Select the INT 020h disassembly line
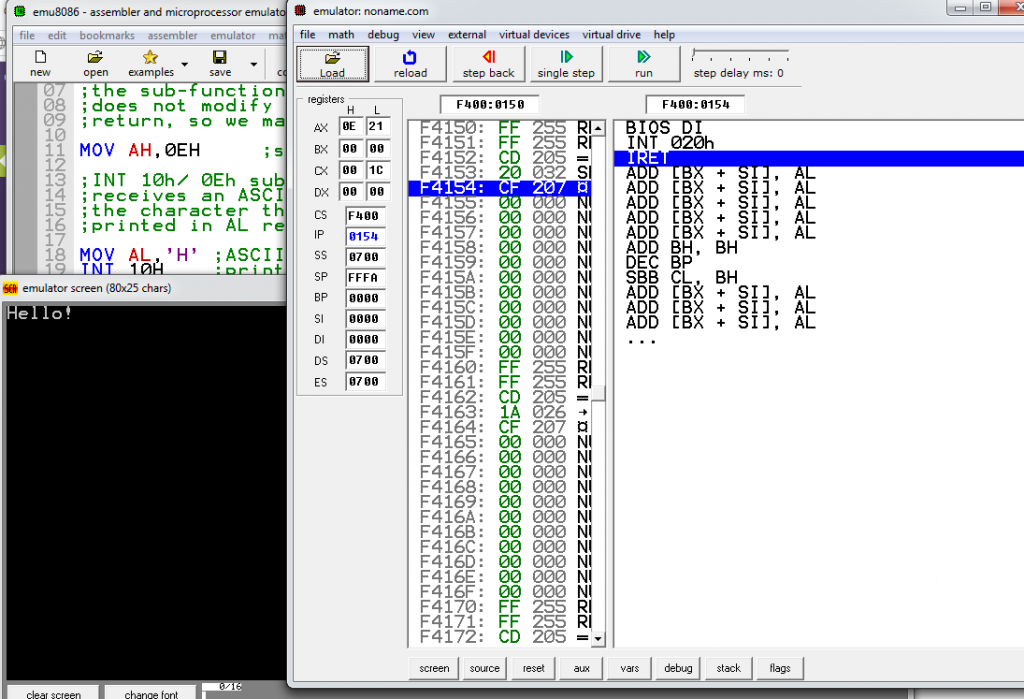1024x699 pixels. (670, 143)
